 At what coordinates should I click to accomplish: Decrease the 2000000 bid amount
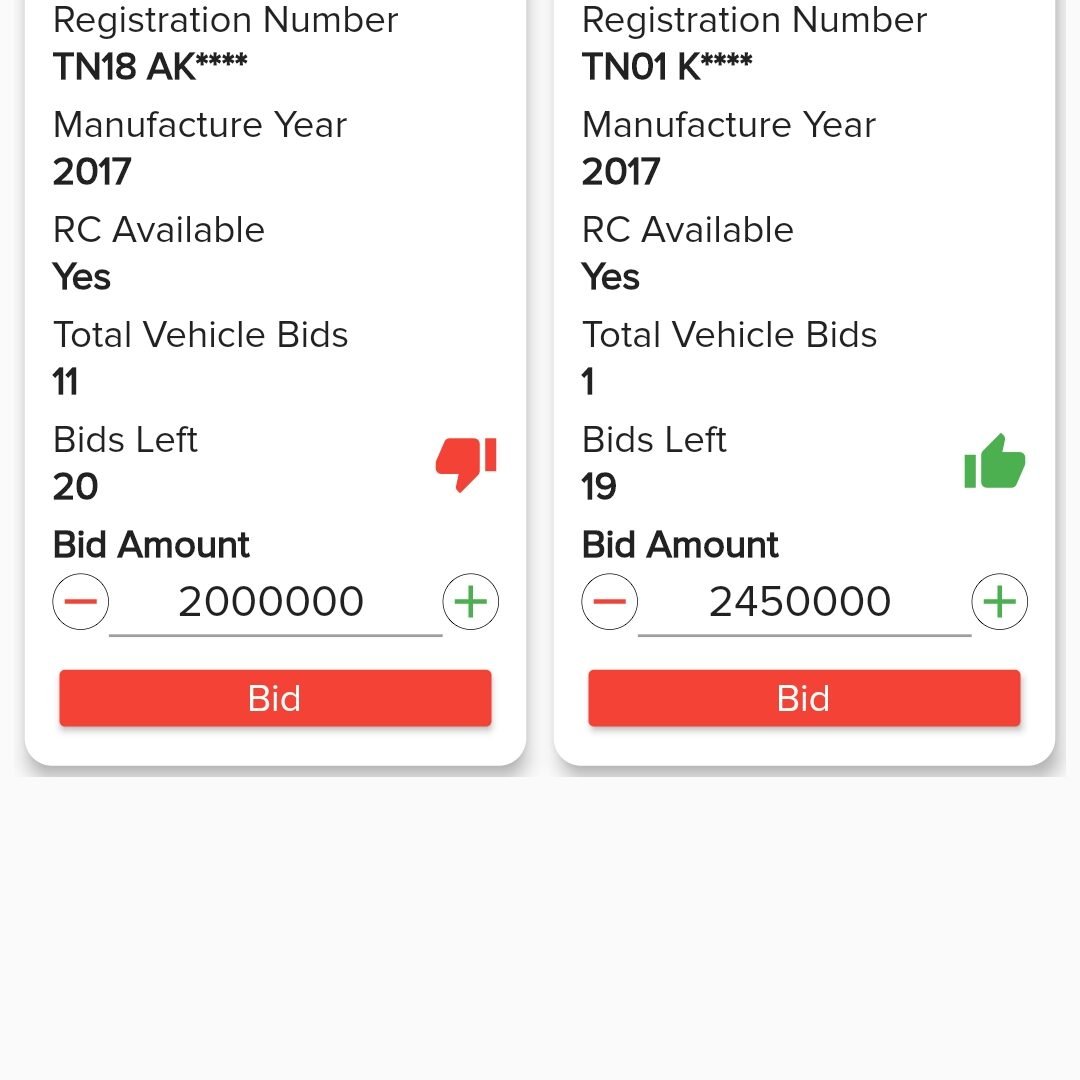(x=81, y=602)
